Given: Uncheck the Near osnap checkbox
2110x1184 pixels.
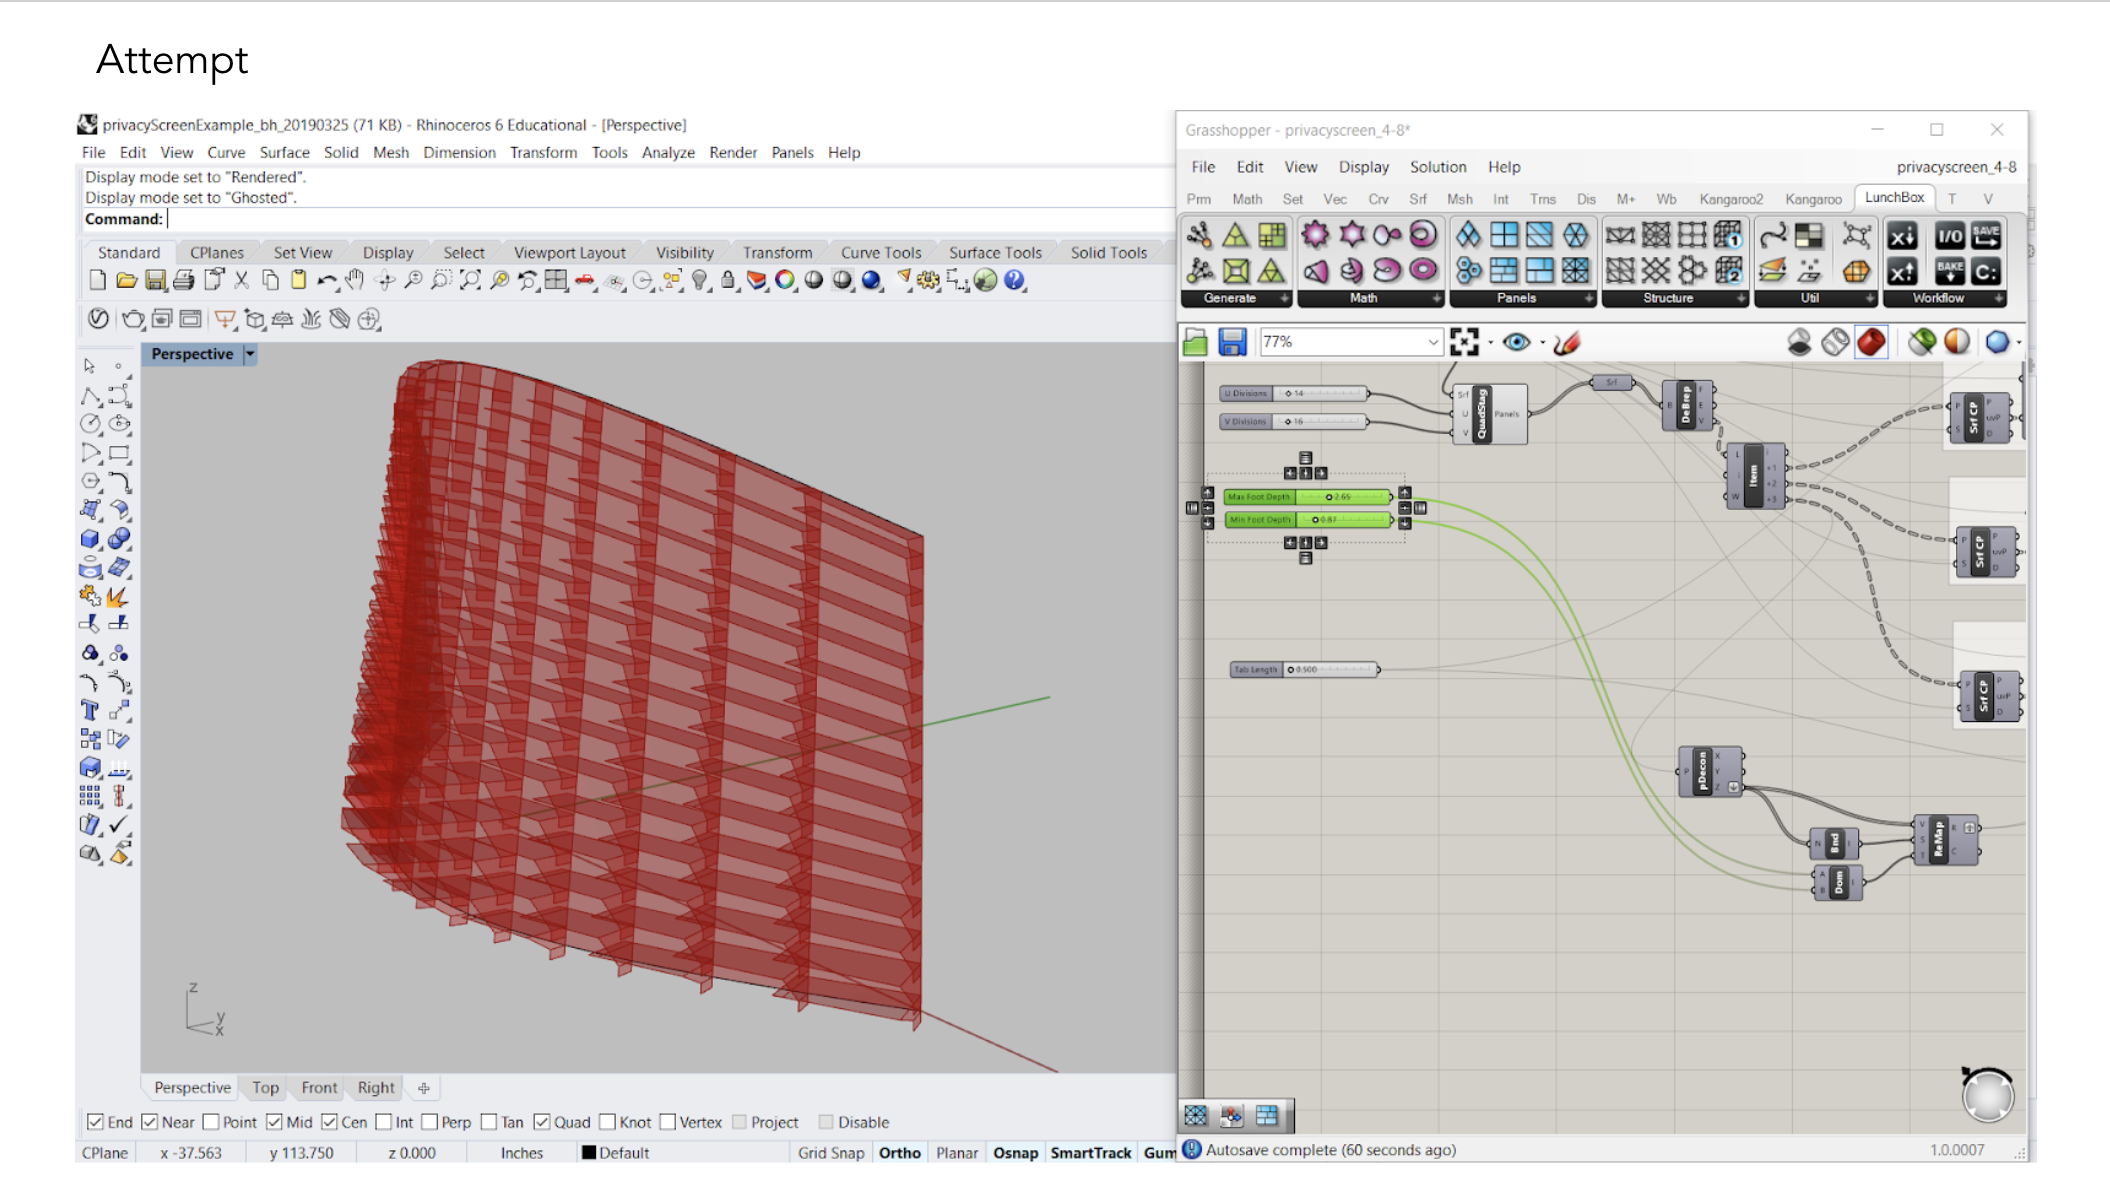Looking at the screenshot, I should 150,1122.
